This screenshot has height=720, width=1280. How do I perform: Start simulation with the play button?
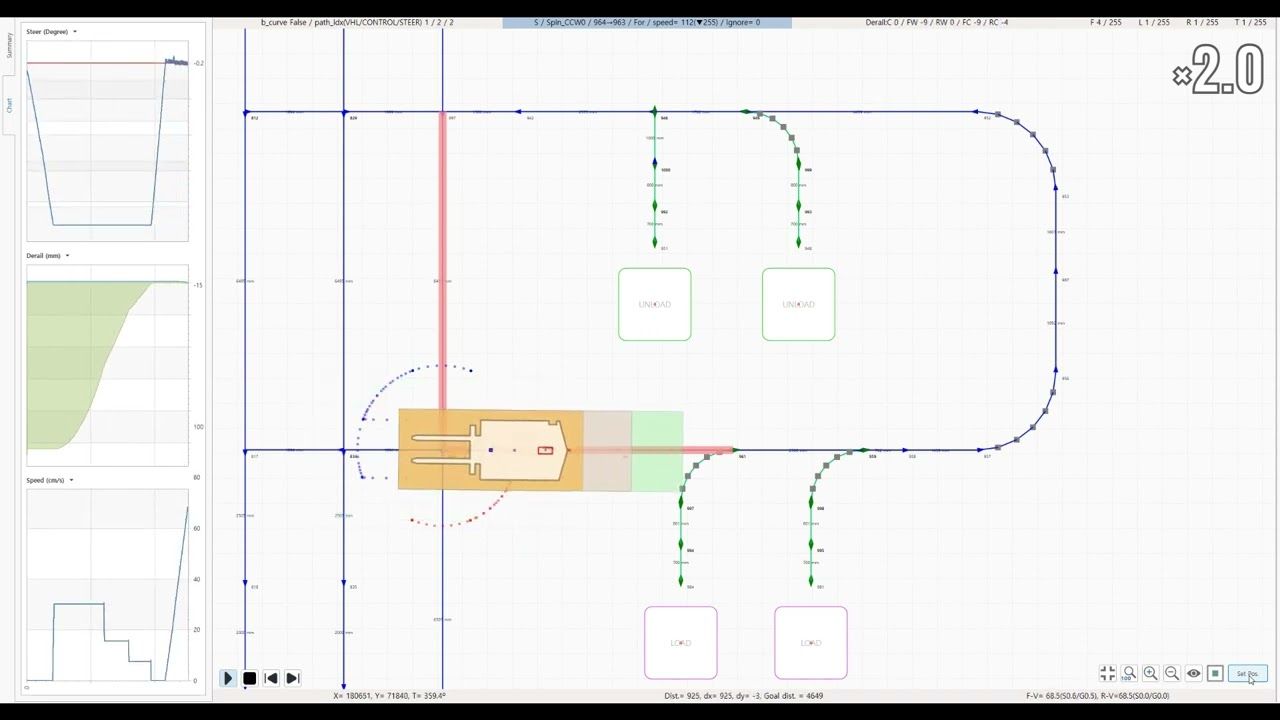click(x=227, y=678)
